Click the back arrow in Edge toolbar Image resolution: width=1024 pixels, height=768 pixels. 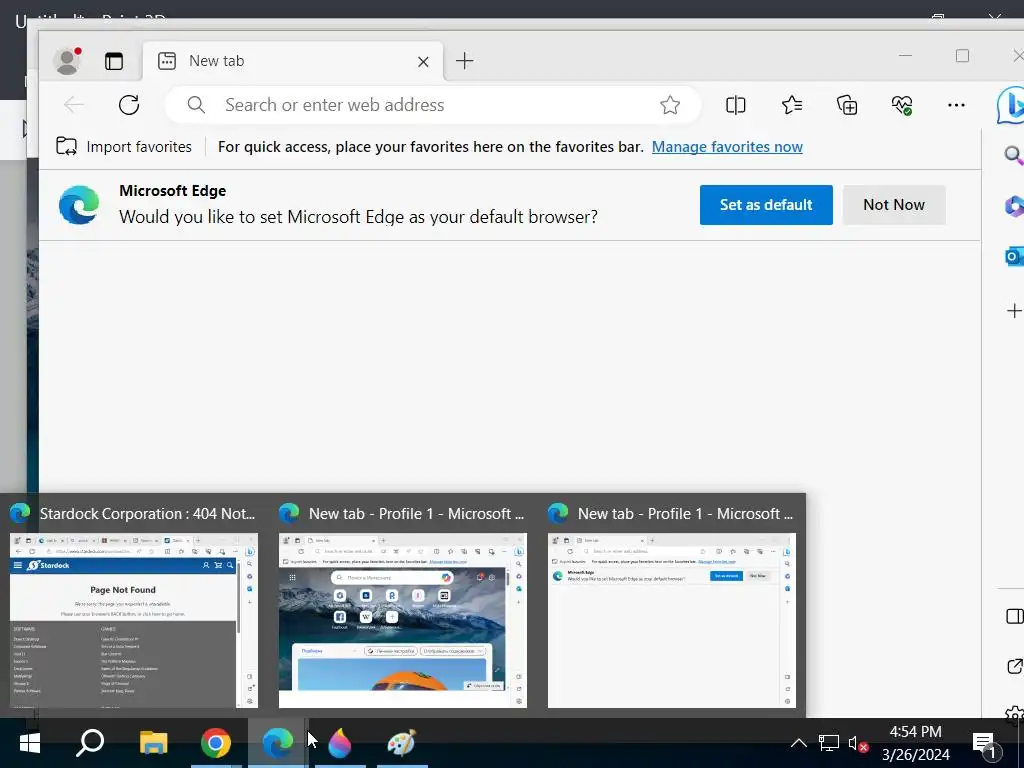pos(73,104)
